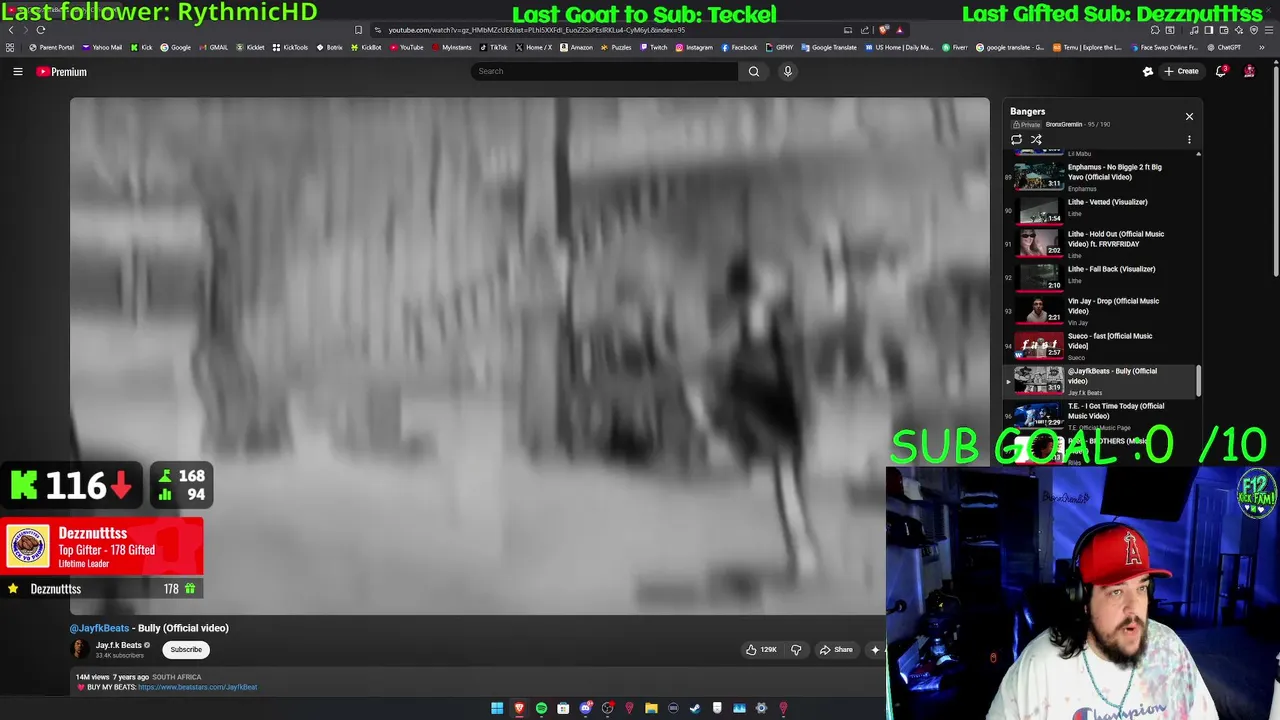Like the Bully video
This screenshot has width=1280, height=720.
pos(761,650)
